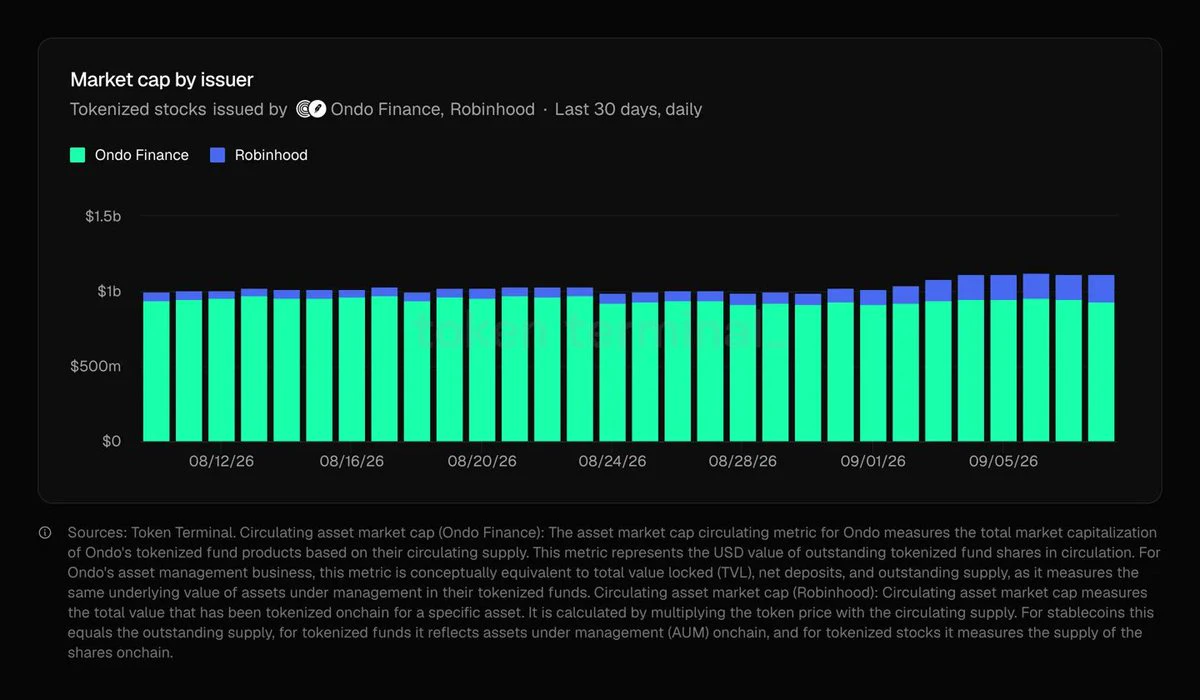Click the Ondo Finance green legend swatch

coord(78,155)
